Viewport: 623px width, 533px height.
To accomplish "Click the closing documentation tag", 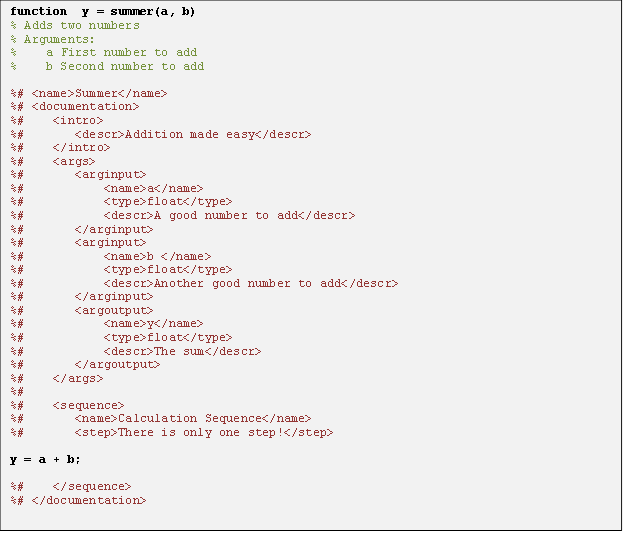I will pos(89,500).
